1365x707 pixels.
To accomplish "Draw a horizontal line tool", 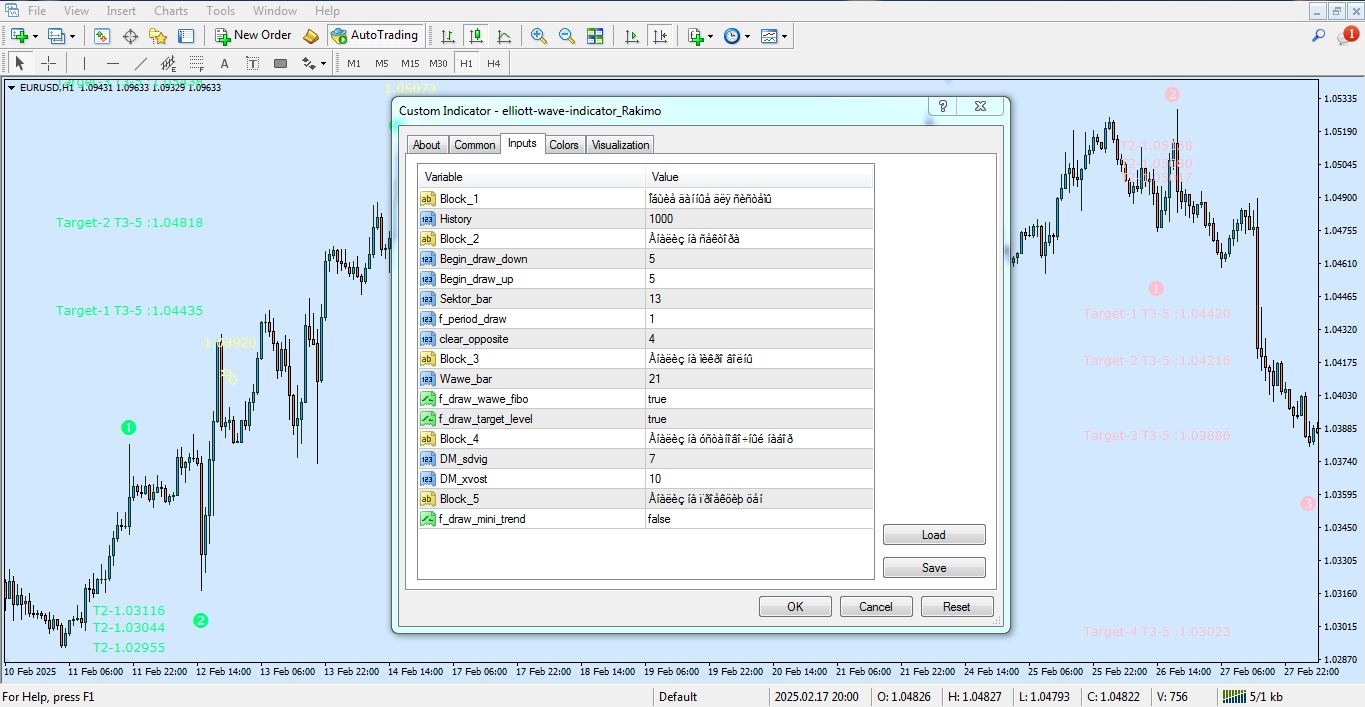I will pyautogui.click(x=113, y=63).
